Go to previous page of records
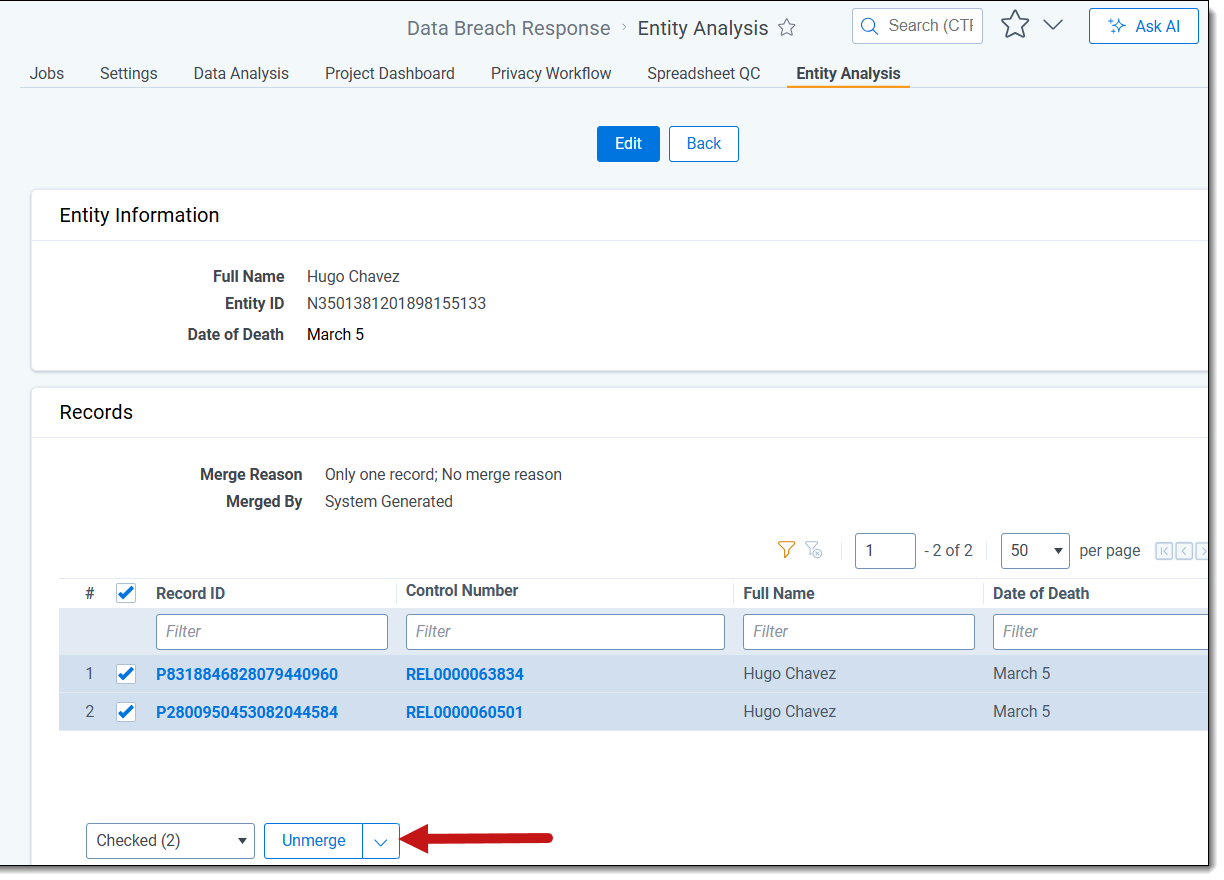1224x880 pixels. tap(1184, 551)
